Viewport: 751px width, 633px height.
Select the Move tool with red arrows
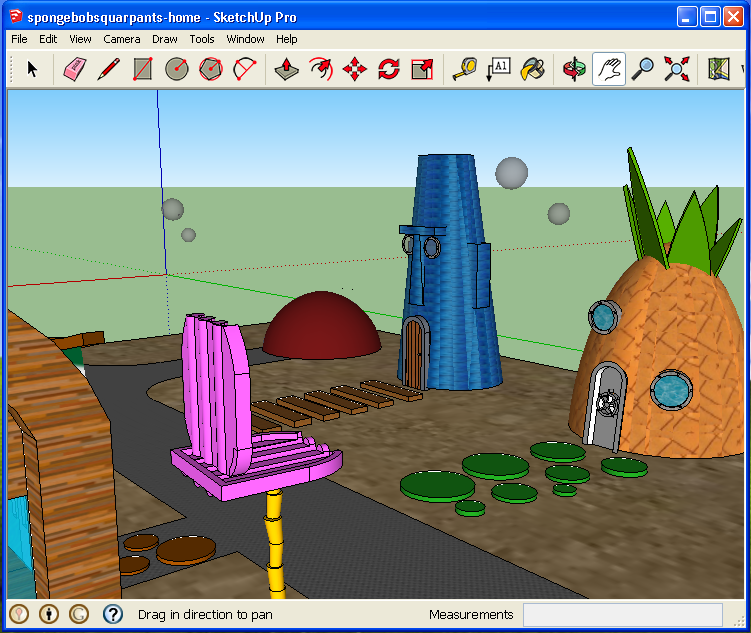[355, 69]
